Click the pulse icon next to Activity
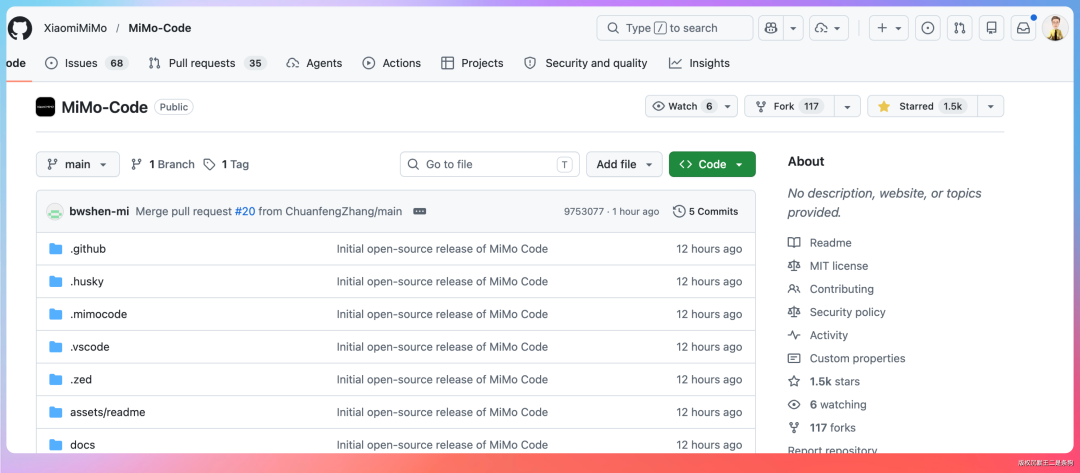1080x473 pixels. [794, 335]
